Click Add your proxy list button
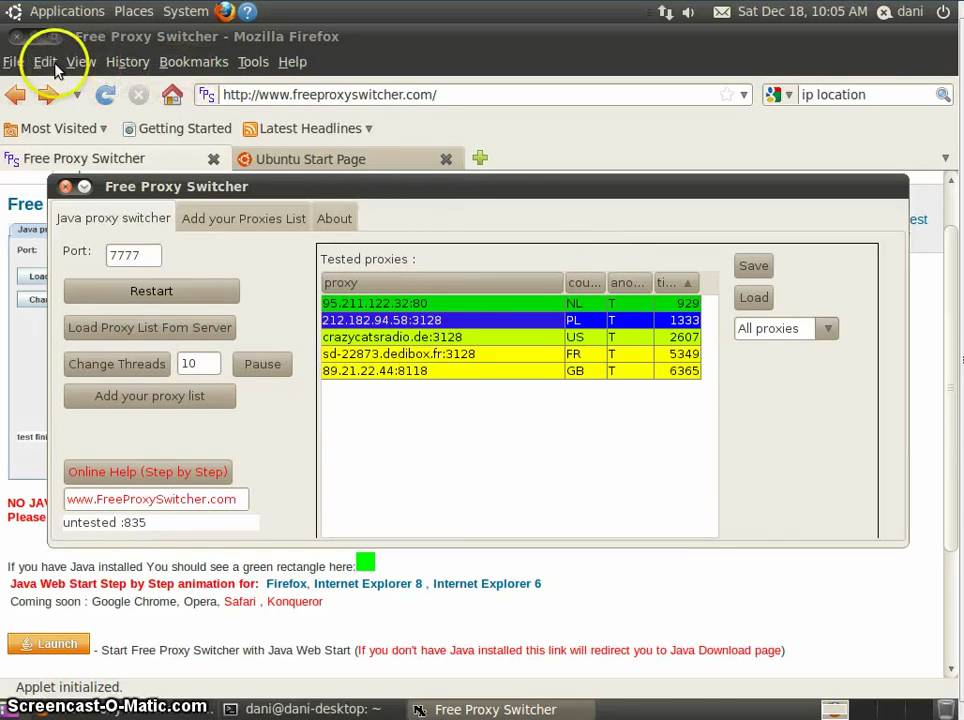 pyautogui.click(x=149, y=396)
